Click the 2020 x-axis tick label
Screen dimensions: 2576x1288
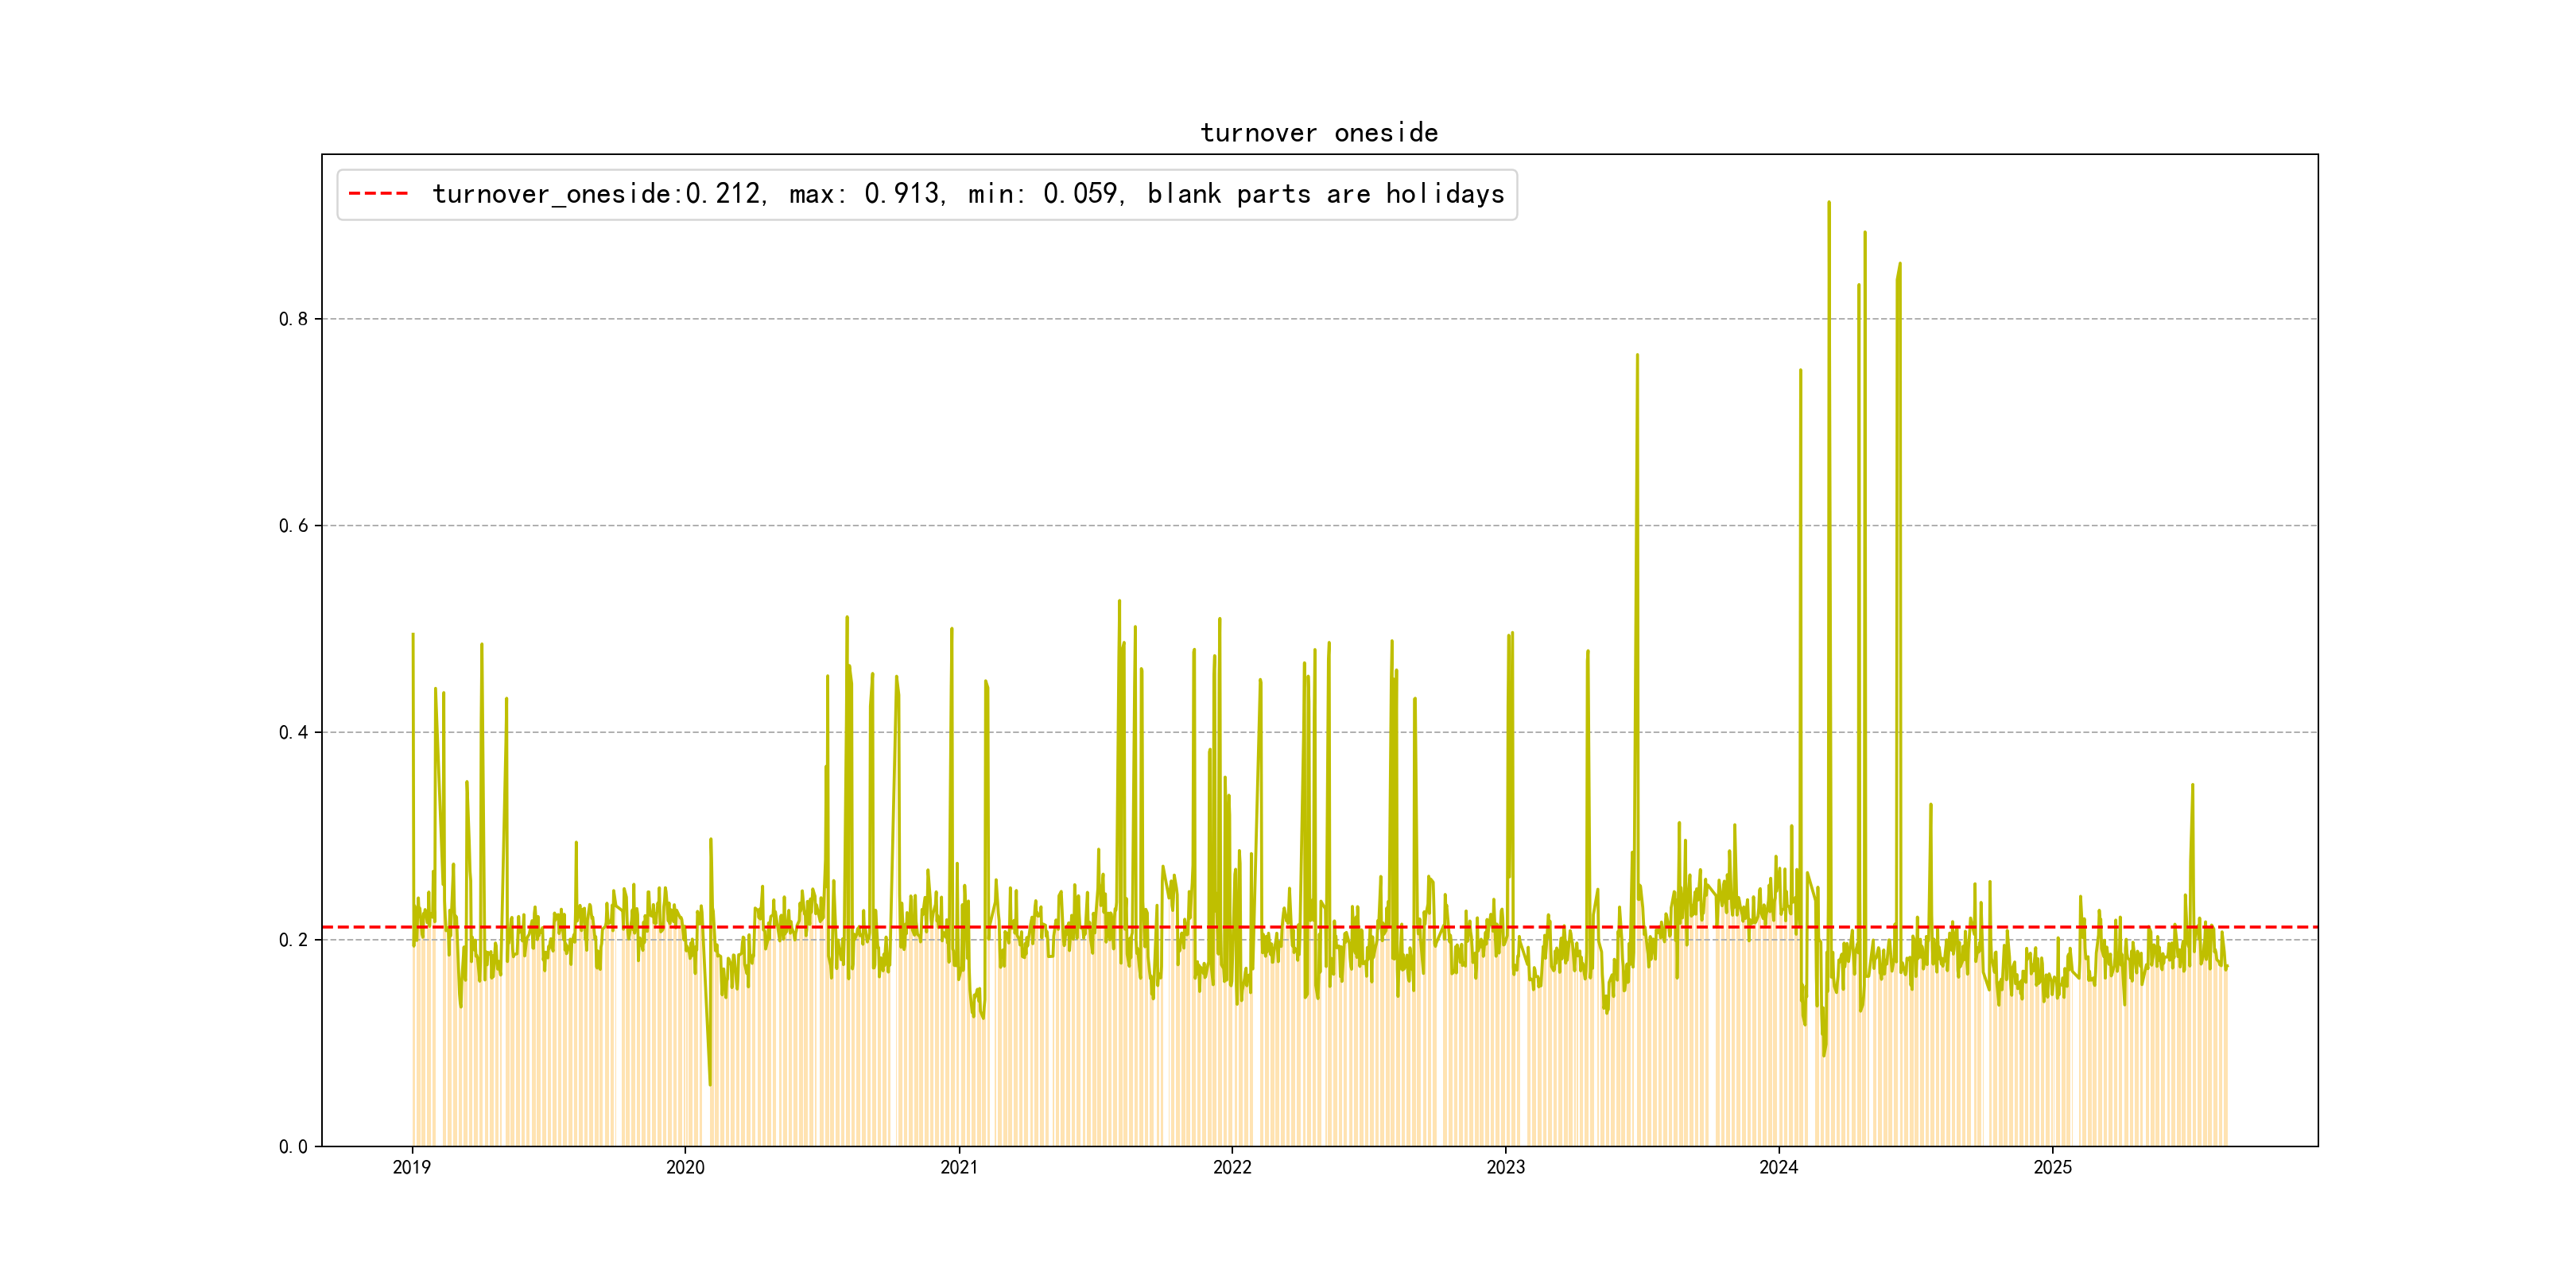(x=685, y=1167)
